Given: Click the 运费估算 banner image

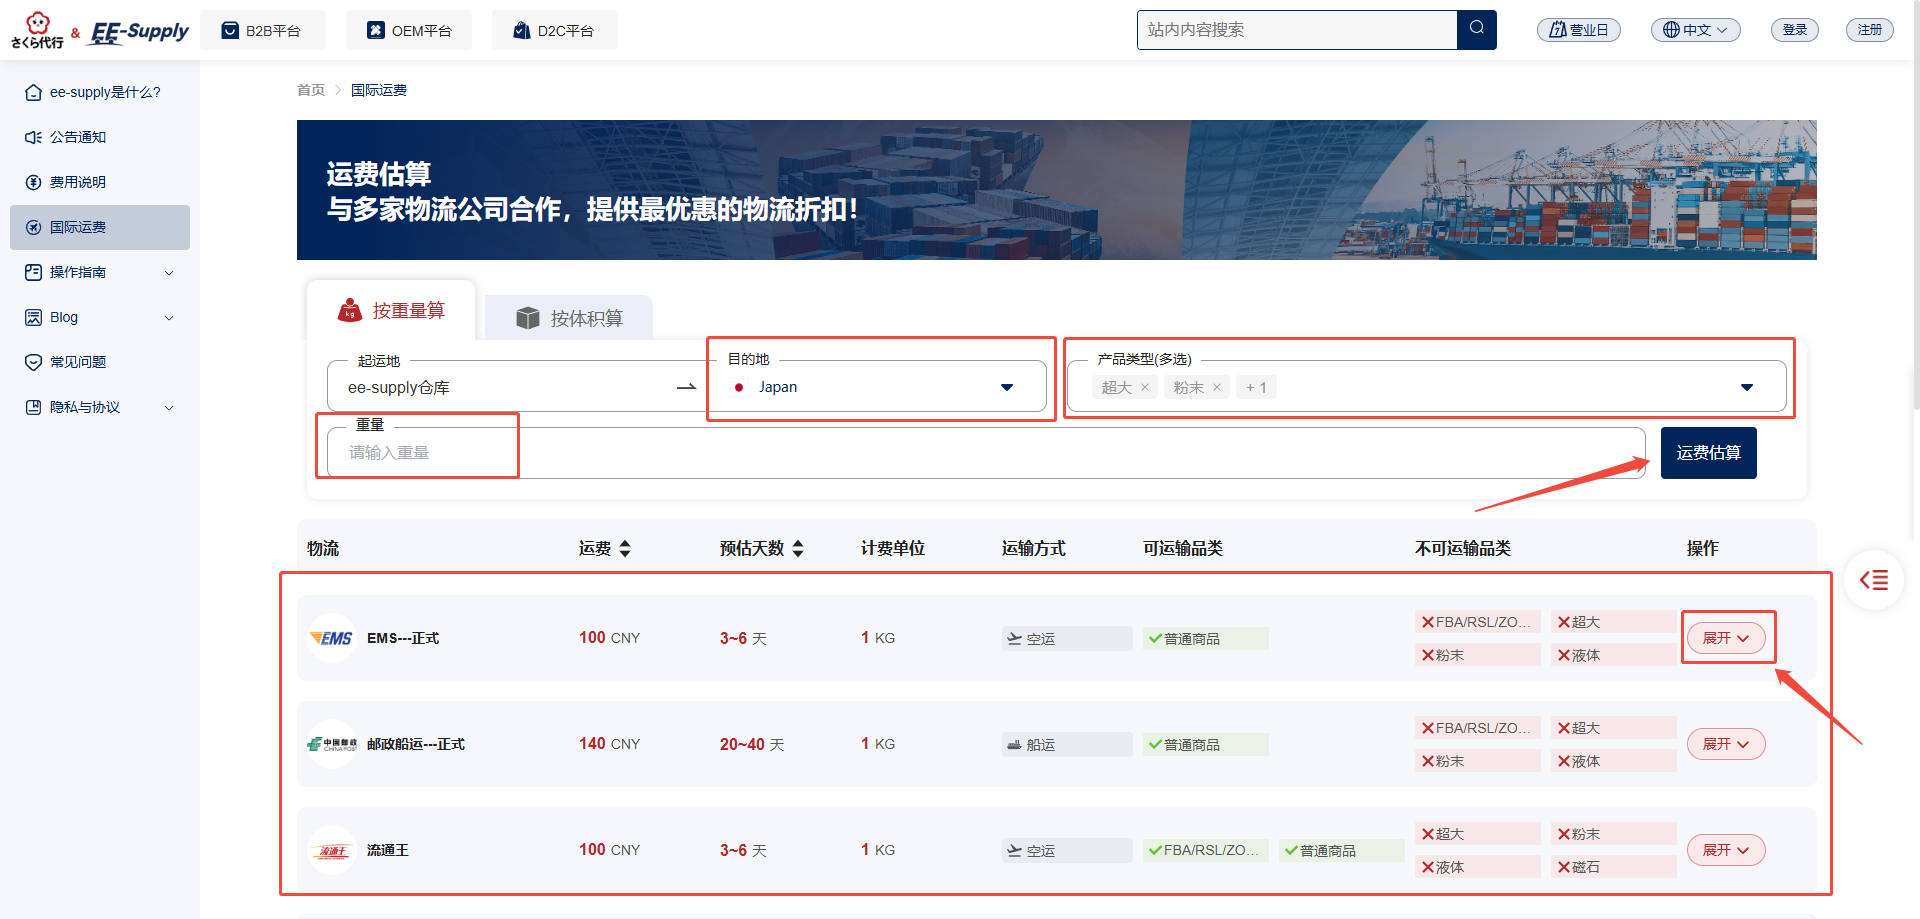Looking at the screenshot, I should click(x=1057, y=190).
